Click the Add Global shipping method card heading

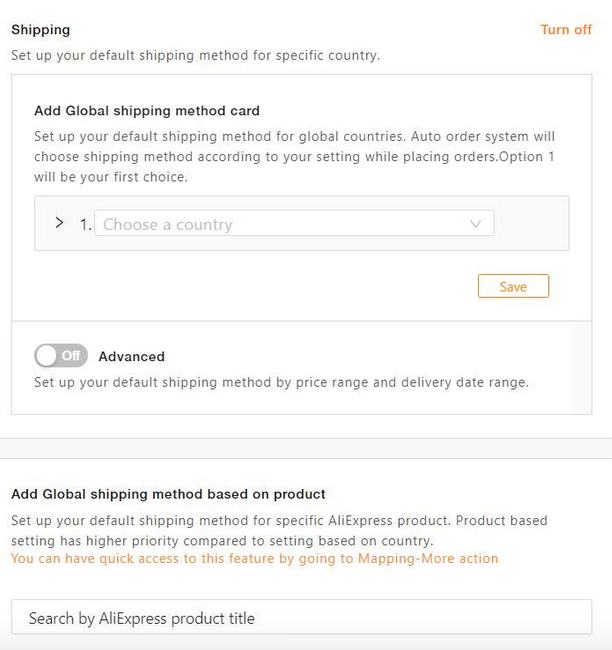147,111
